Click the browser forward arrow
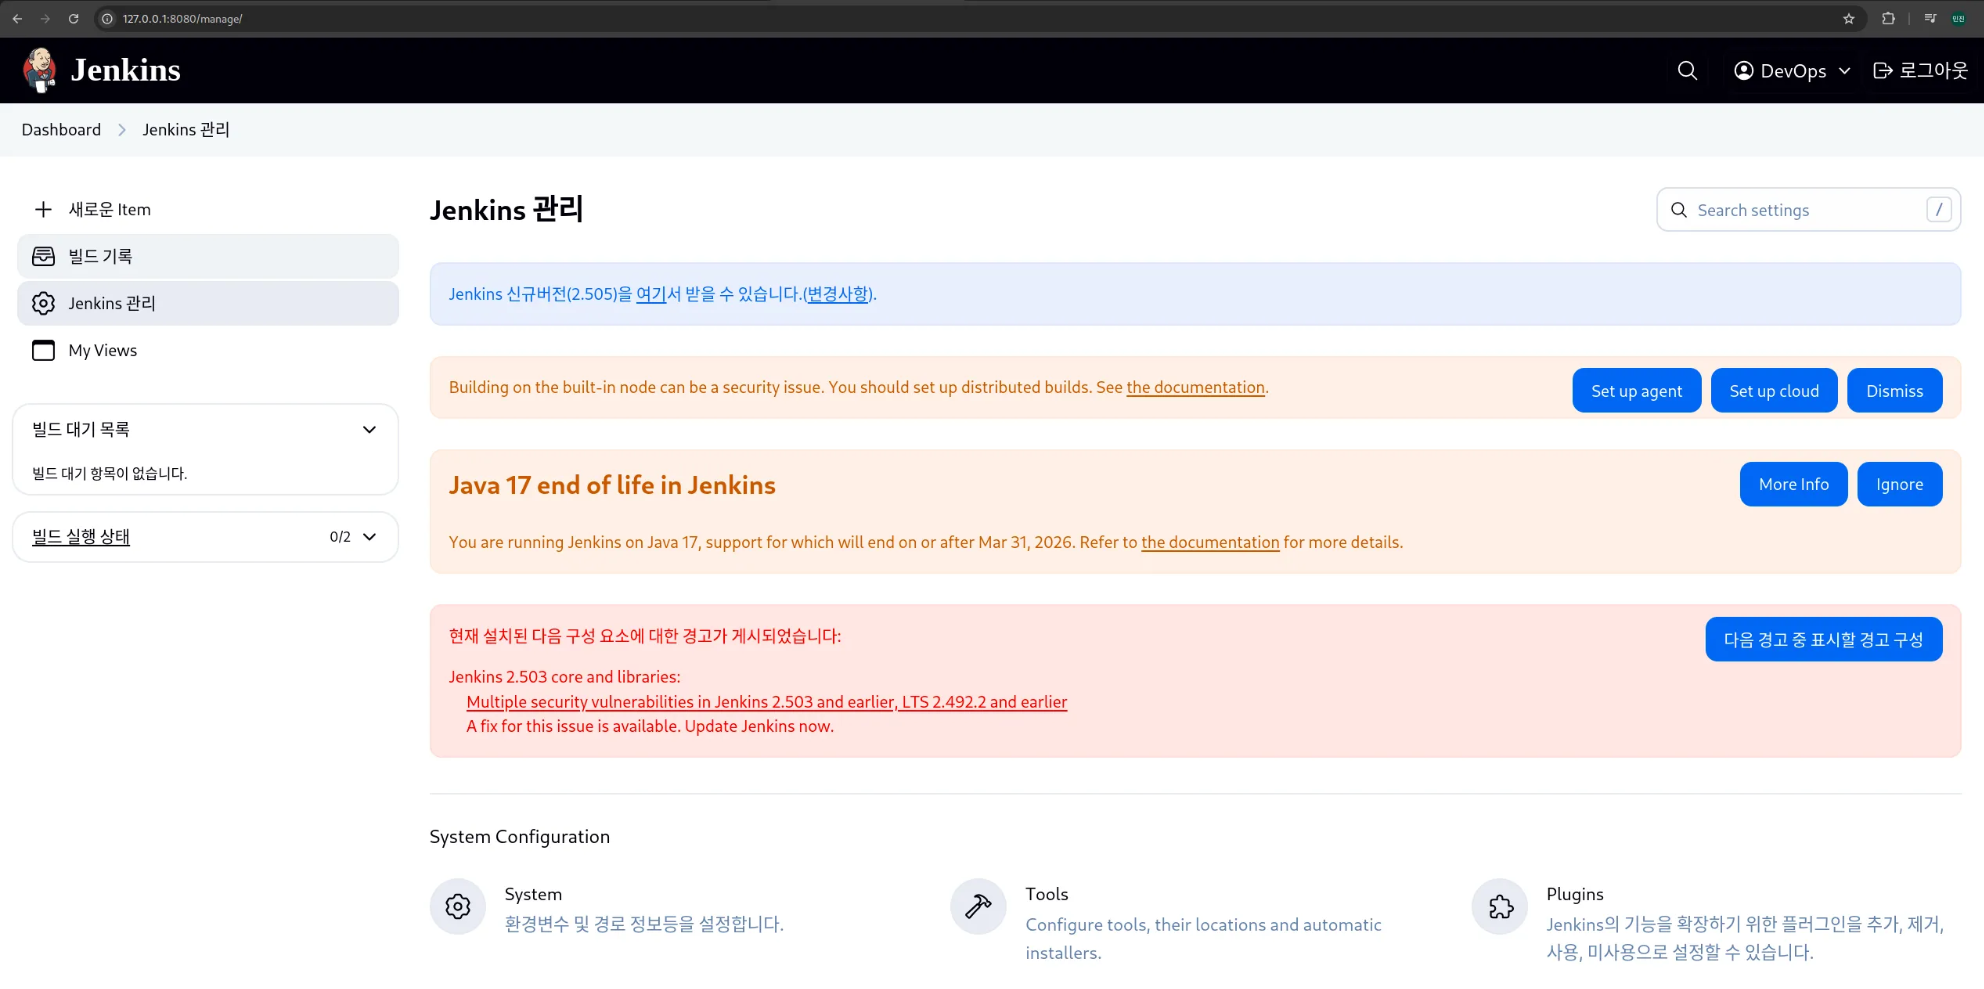 [45, 18]
